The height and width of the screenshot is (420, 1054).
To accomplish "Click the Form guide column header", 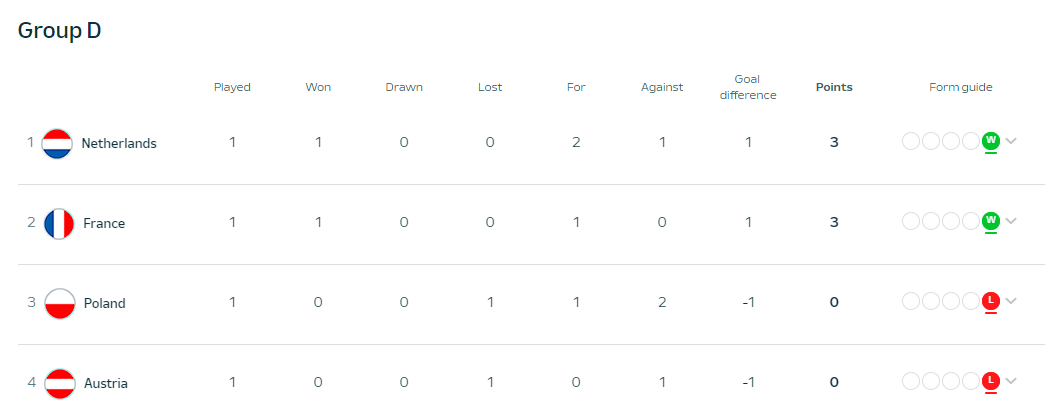I will (961, 87).
